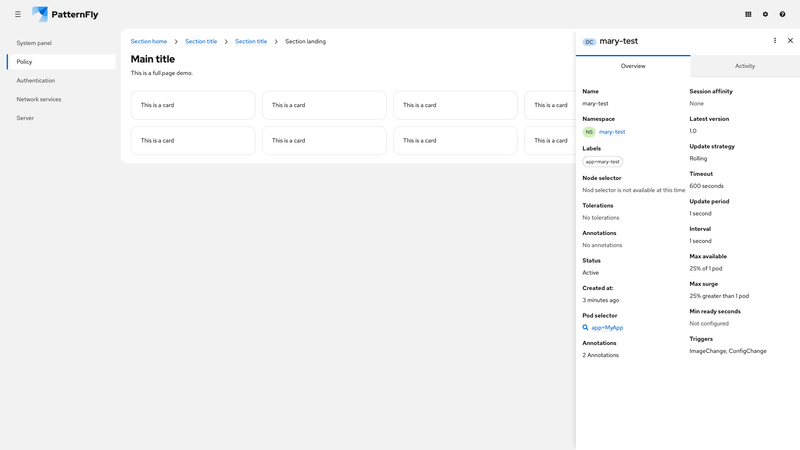Open settings gear icon in header

tap(765, 14)
